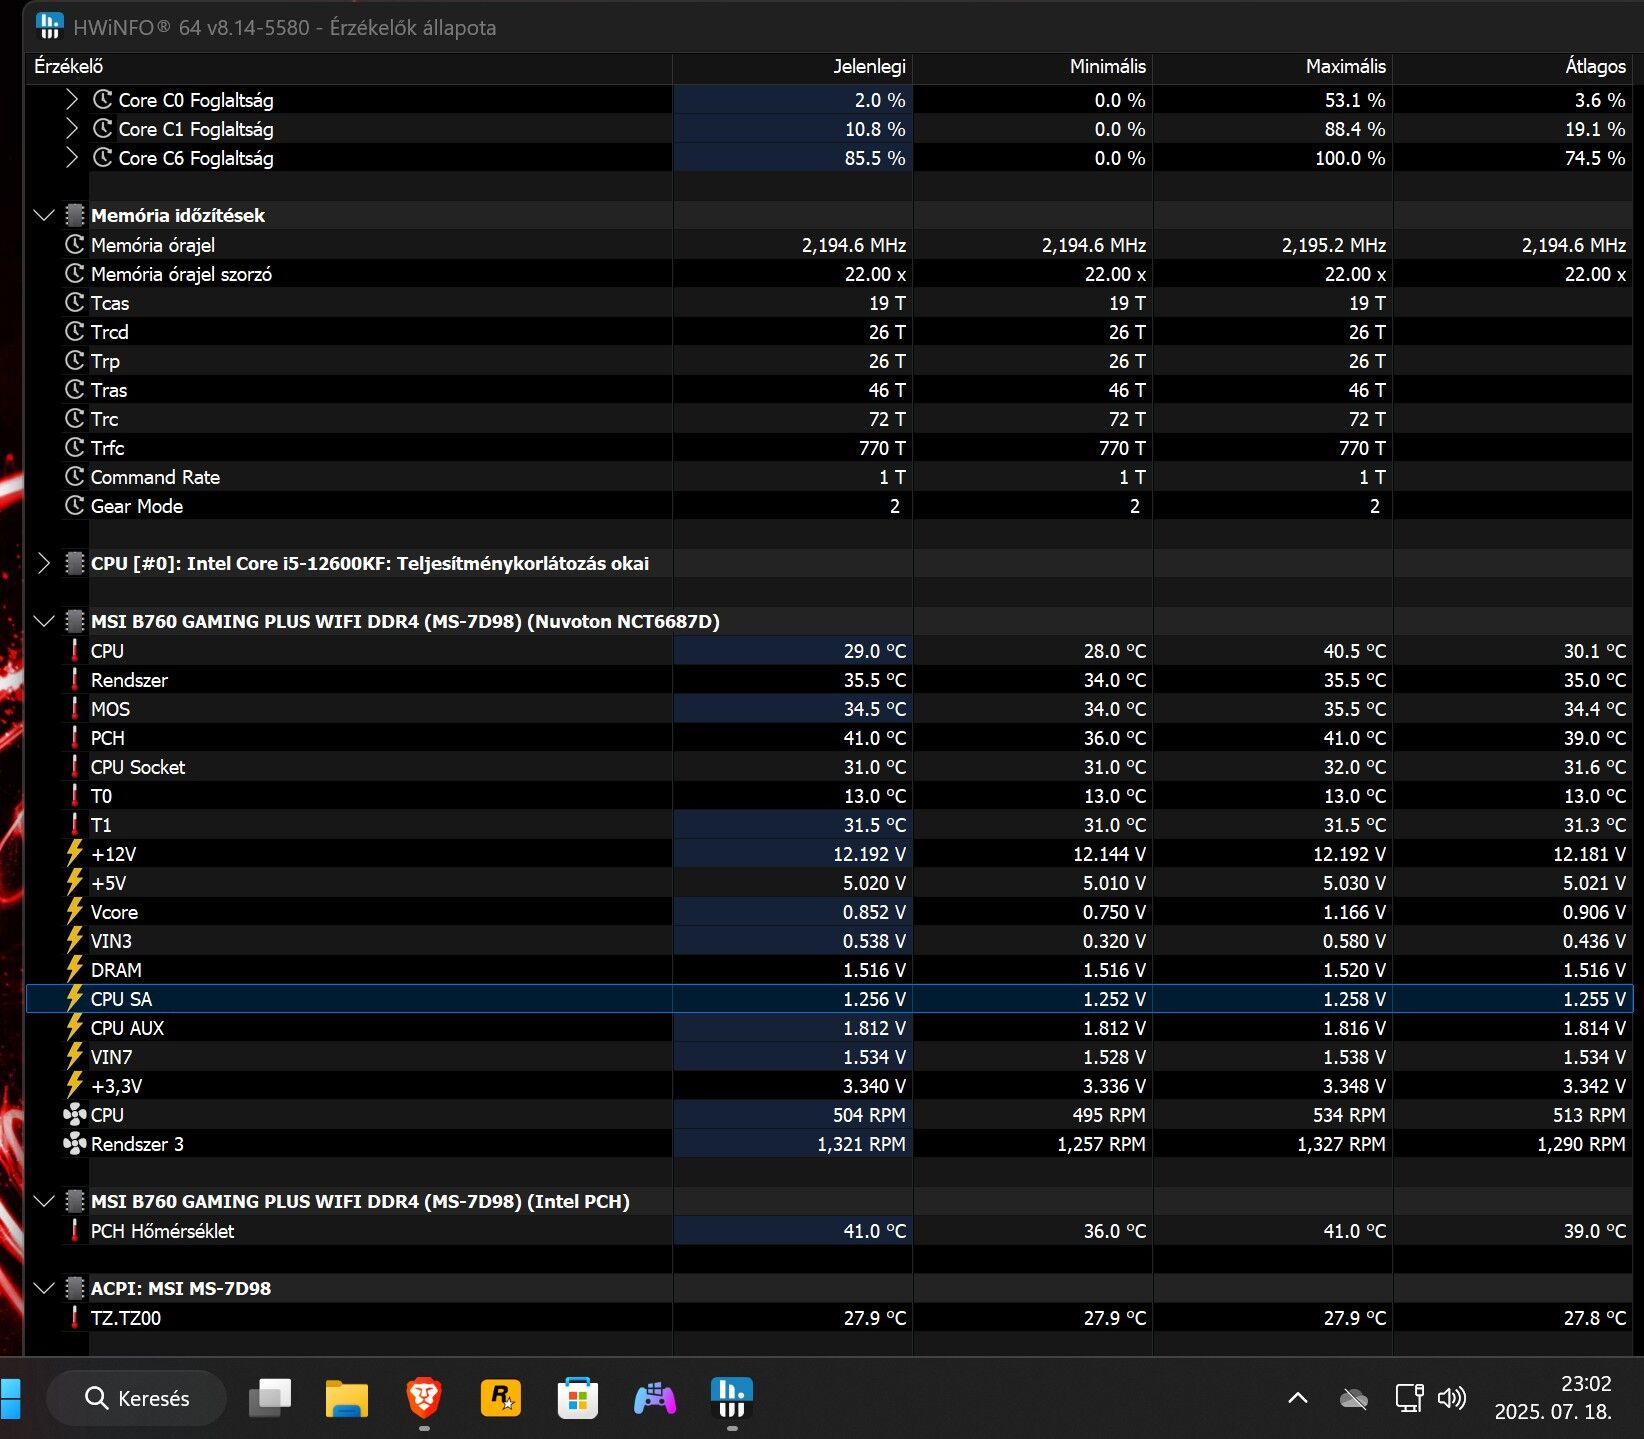Click the clock icon beside Trfc

click(x=74, y=448)
